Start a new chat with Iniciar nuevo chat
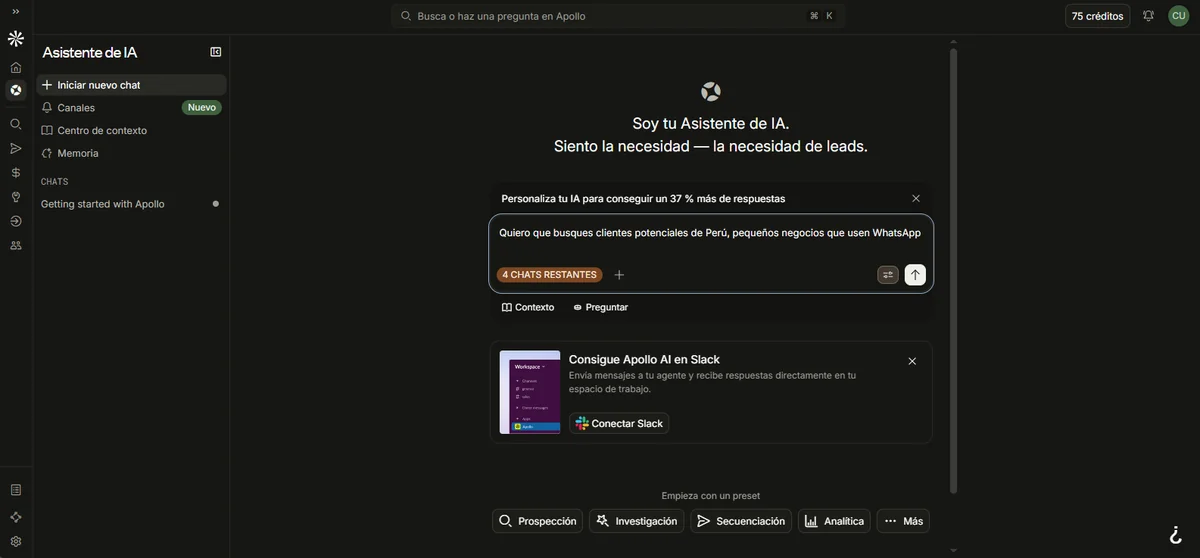 click(131, 85)
